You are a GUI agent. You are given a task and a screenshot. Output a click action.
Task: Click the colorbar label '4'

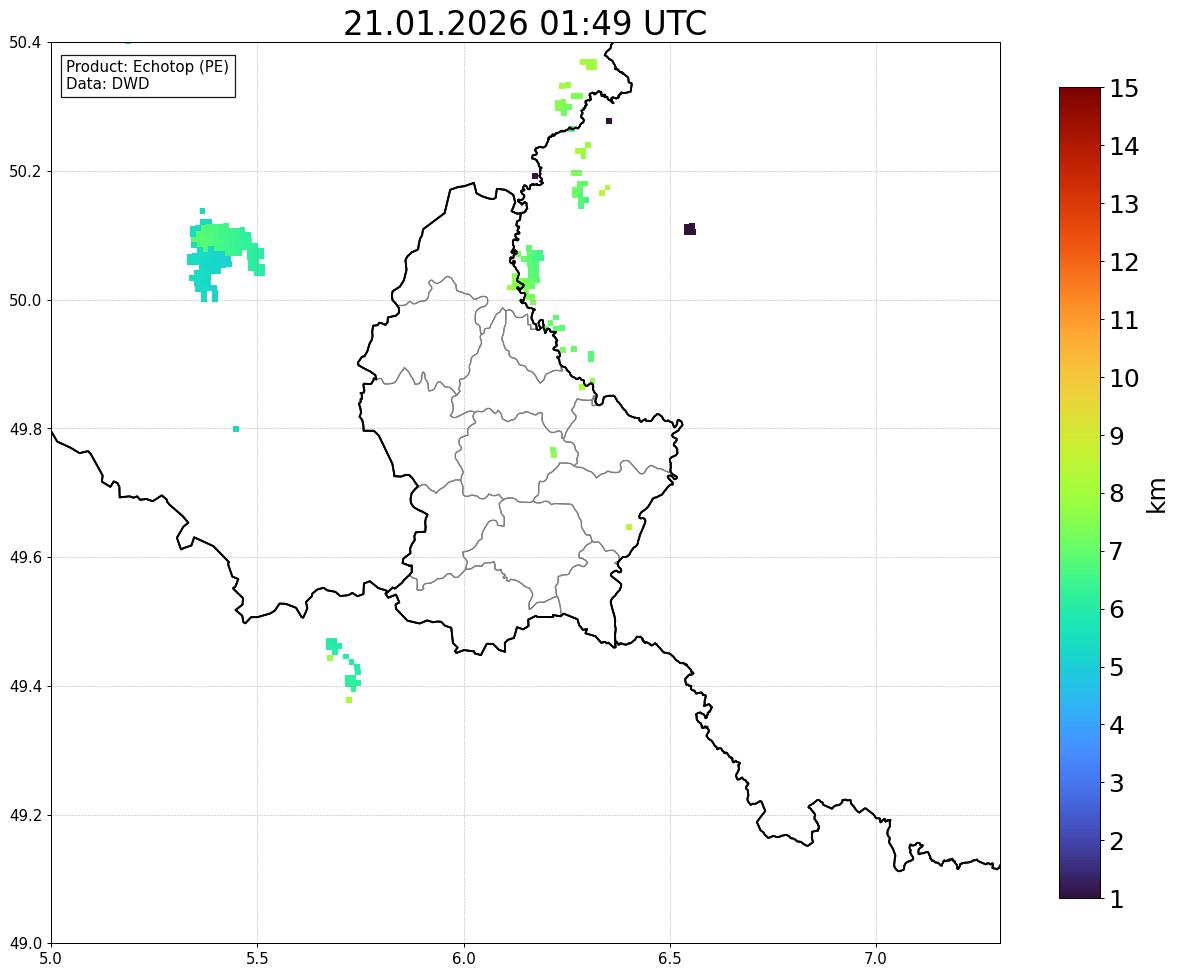pyautogui.click(x=1116, y=725)
